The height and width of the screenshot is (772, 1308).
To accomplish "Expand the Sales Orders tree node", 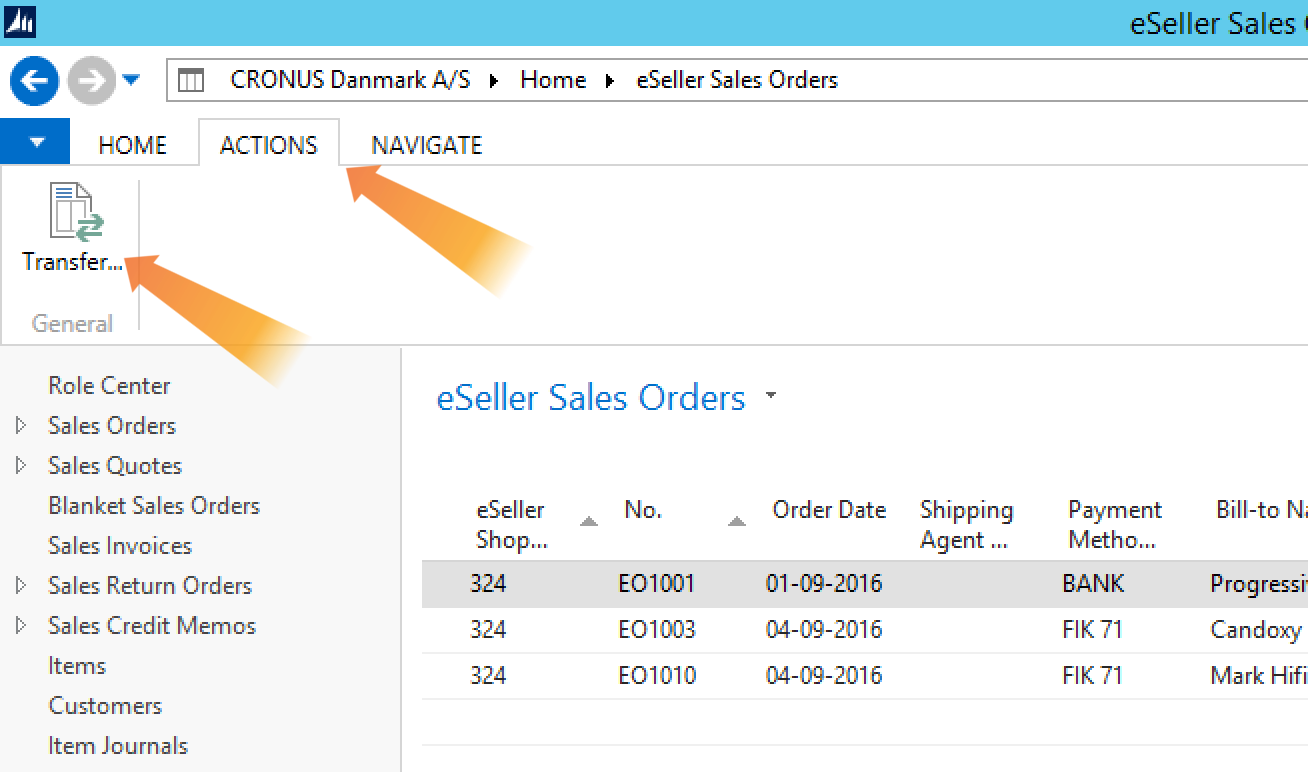I will 21,426.
